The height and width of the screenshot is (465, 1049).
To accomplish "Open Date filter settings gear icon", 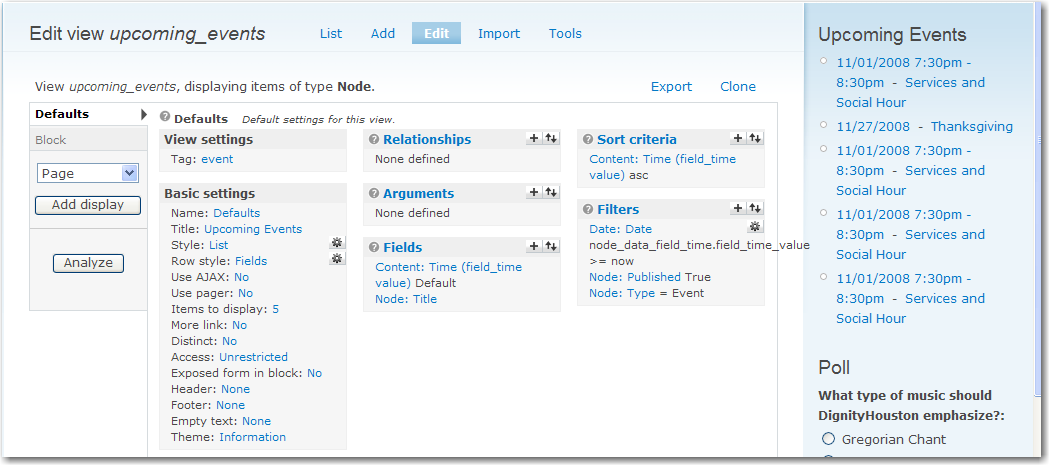I will (x=755, y=227).
